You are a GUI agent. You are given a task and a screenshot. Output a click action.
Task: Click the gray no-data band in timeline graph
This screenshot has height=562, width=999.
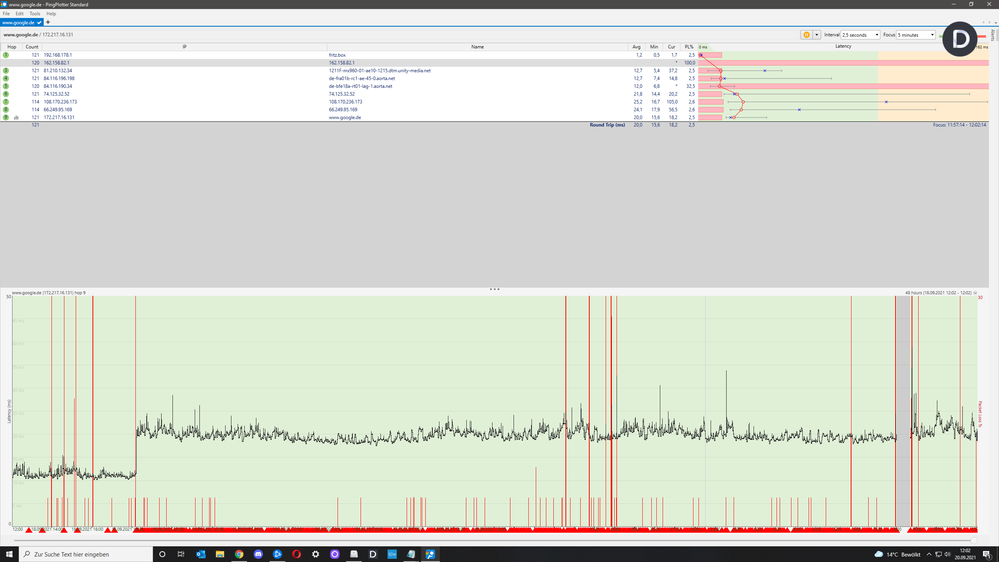click(x=903, y=411)
